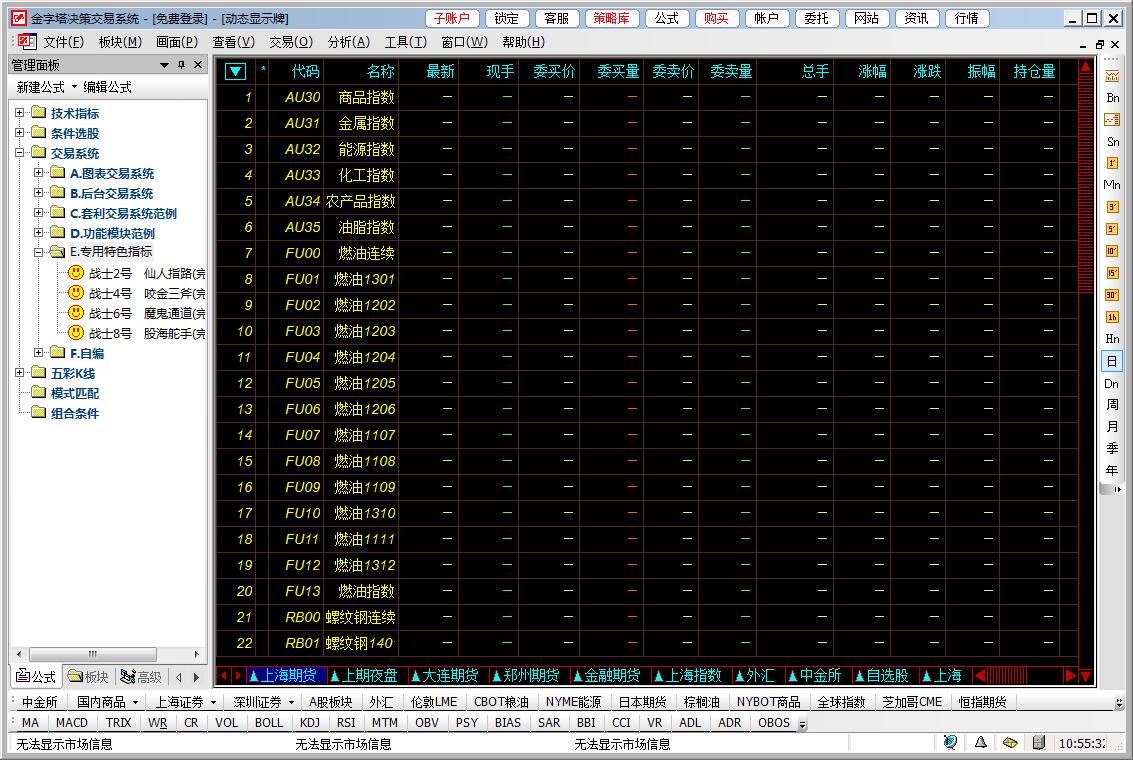The width and height of the screenshot is (1133, 760).
Task: Click the 涨幅 column header
Action: (872, 71)
